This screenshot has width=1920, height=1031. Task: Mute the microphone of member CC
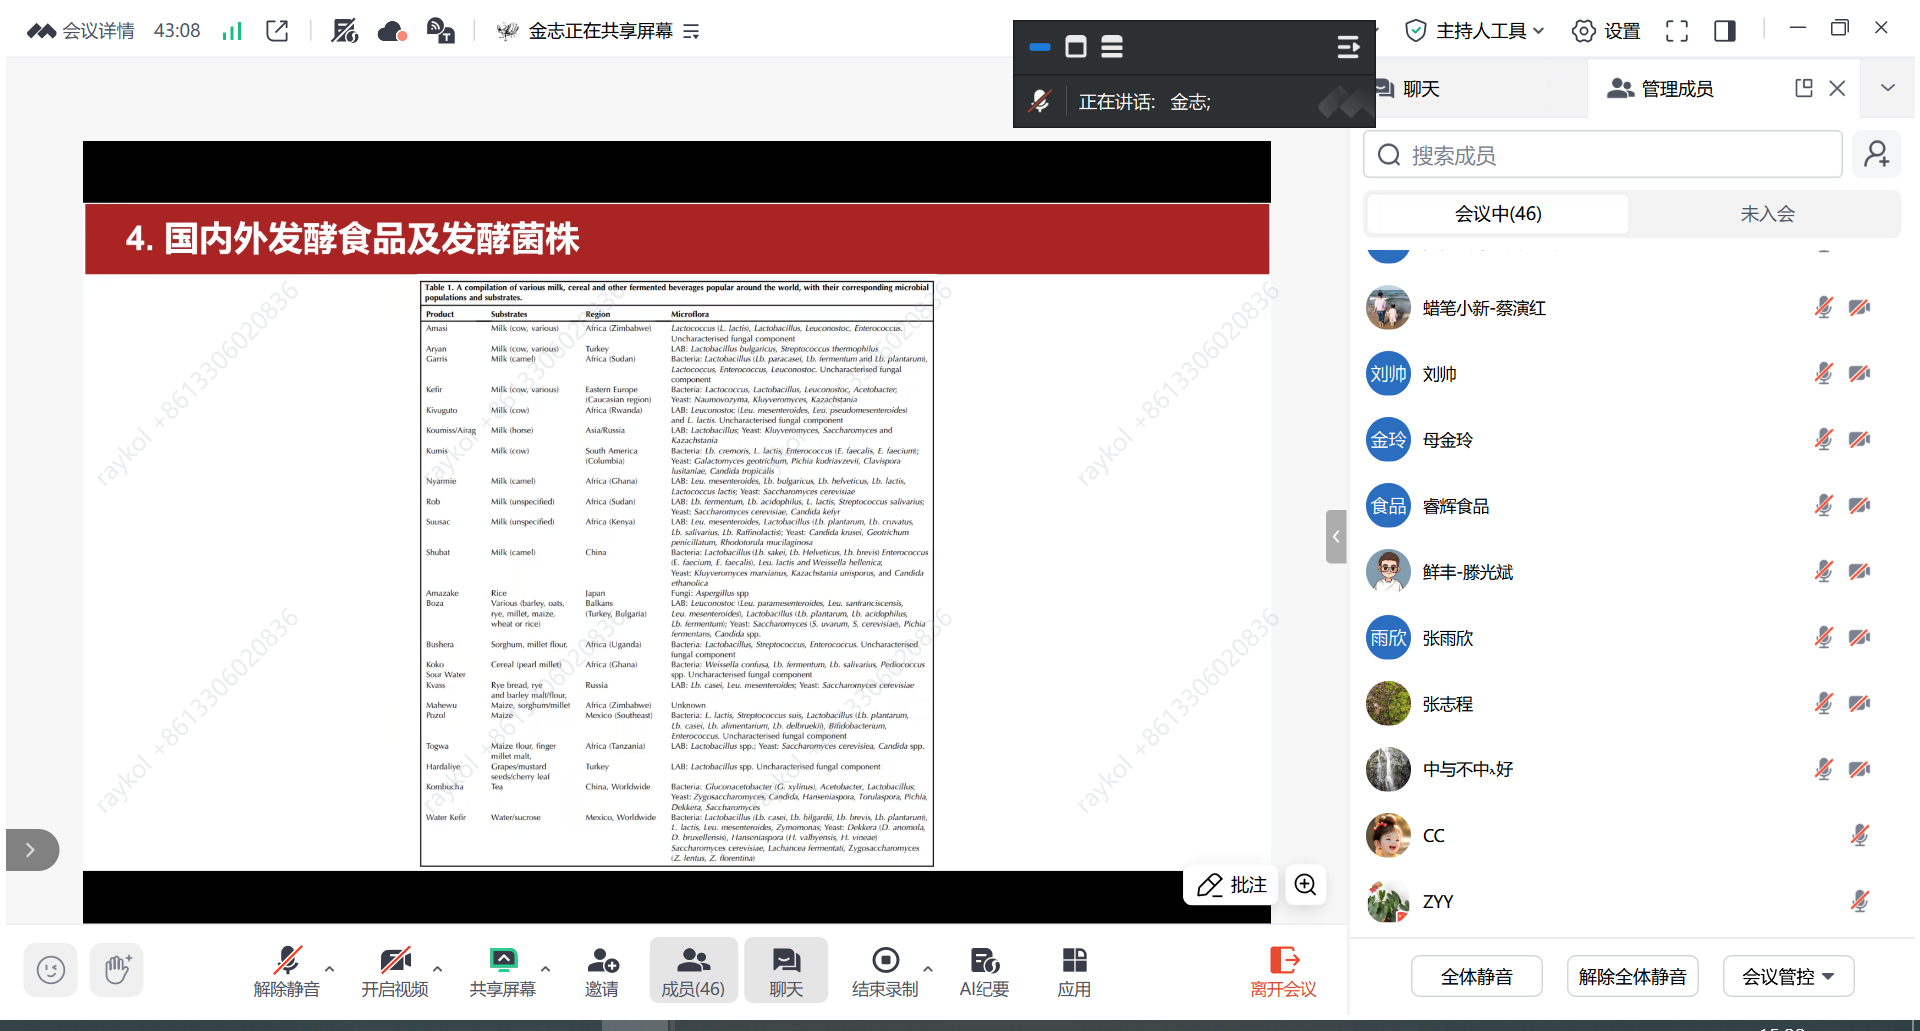pyautogui.click(x=1860, y=834)
